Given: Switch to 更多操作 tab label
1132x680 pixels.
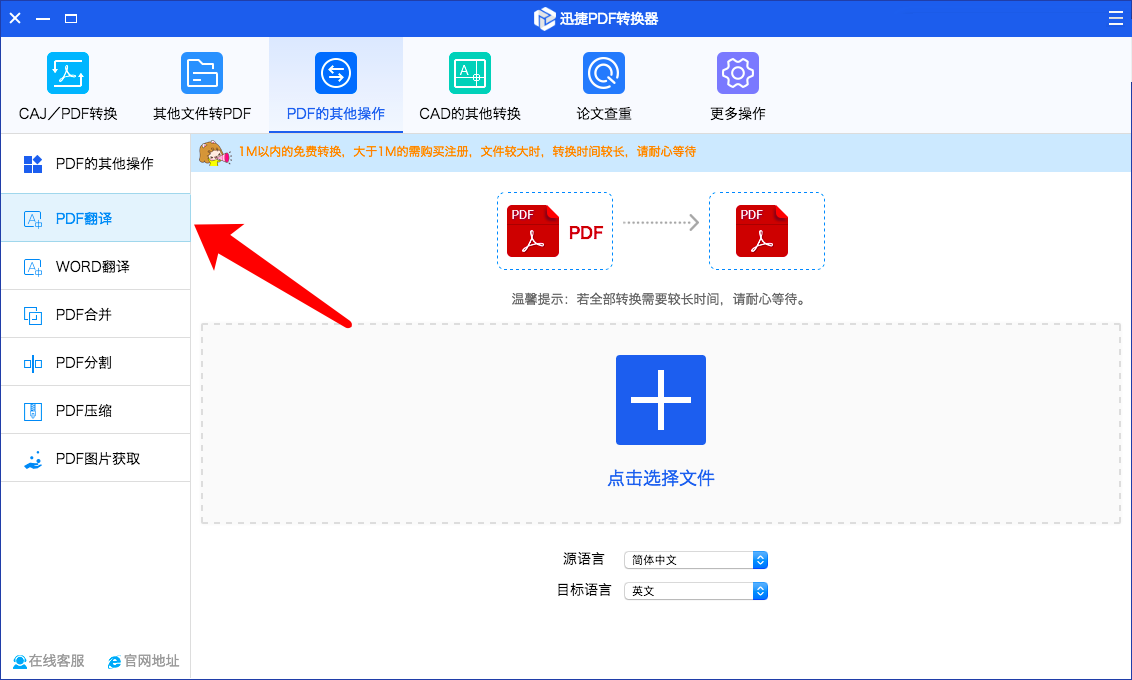Looking at the screenshot, I should [738, 113].
